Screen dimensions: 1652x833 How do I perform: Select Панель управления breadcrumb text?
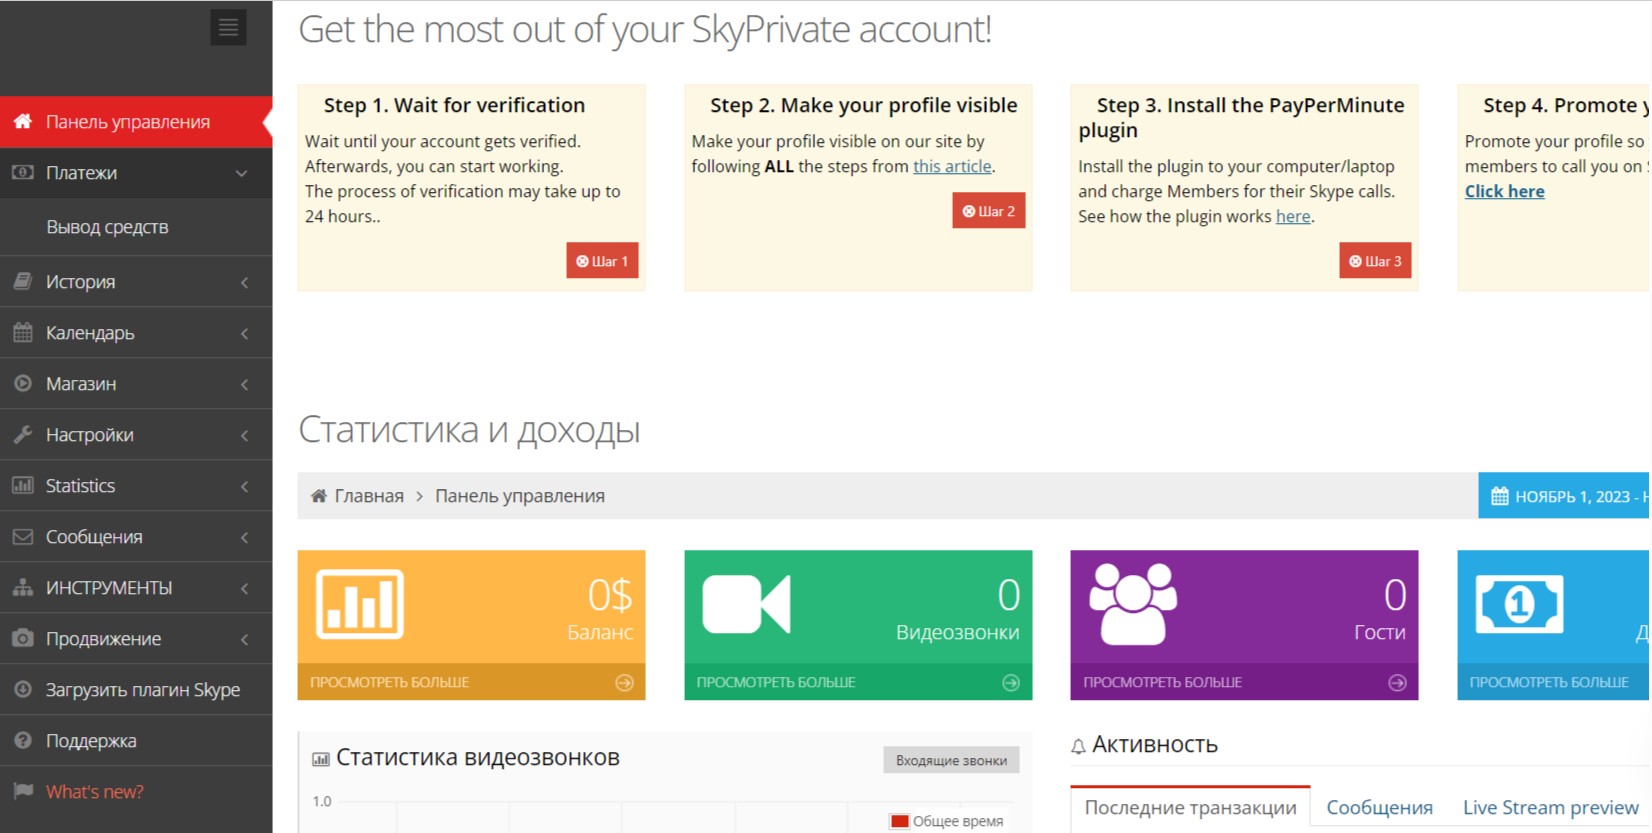click(520, 496)
